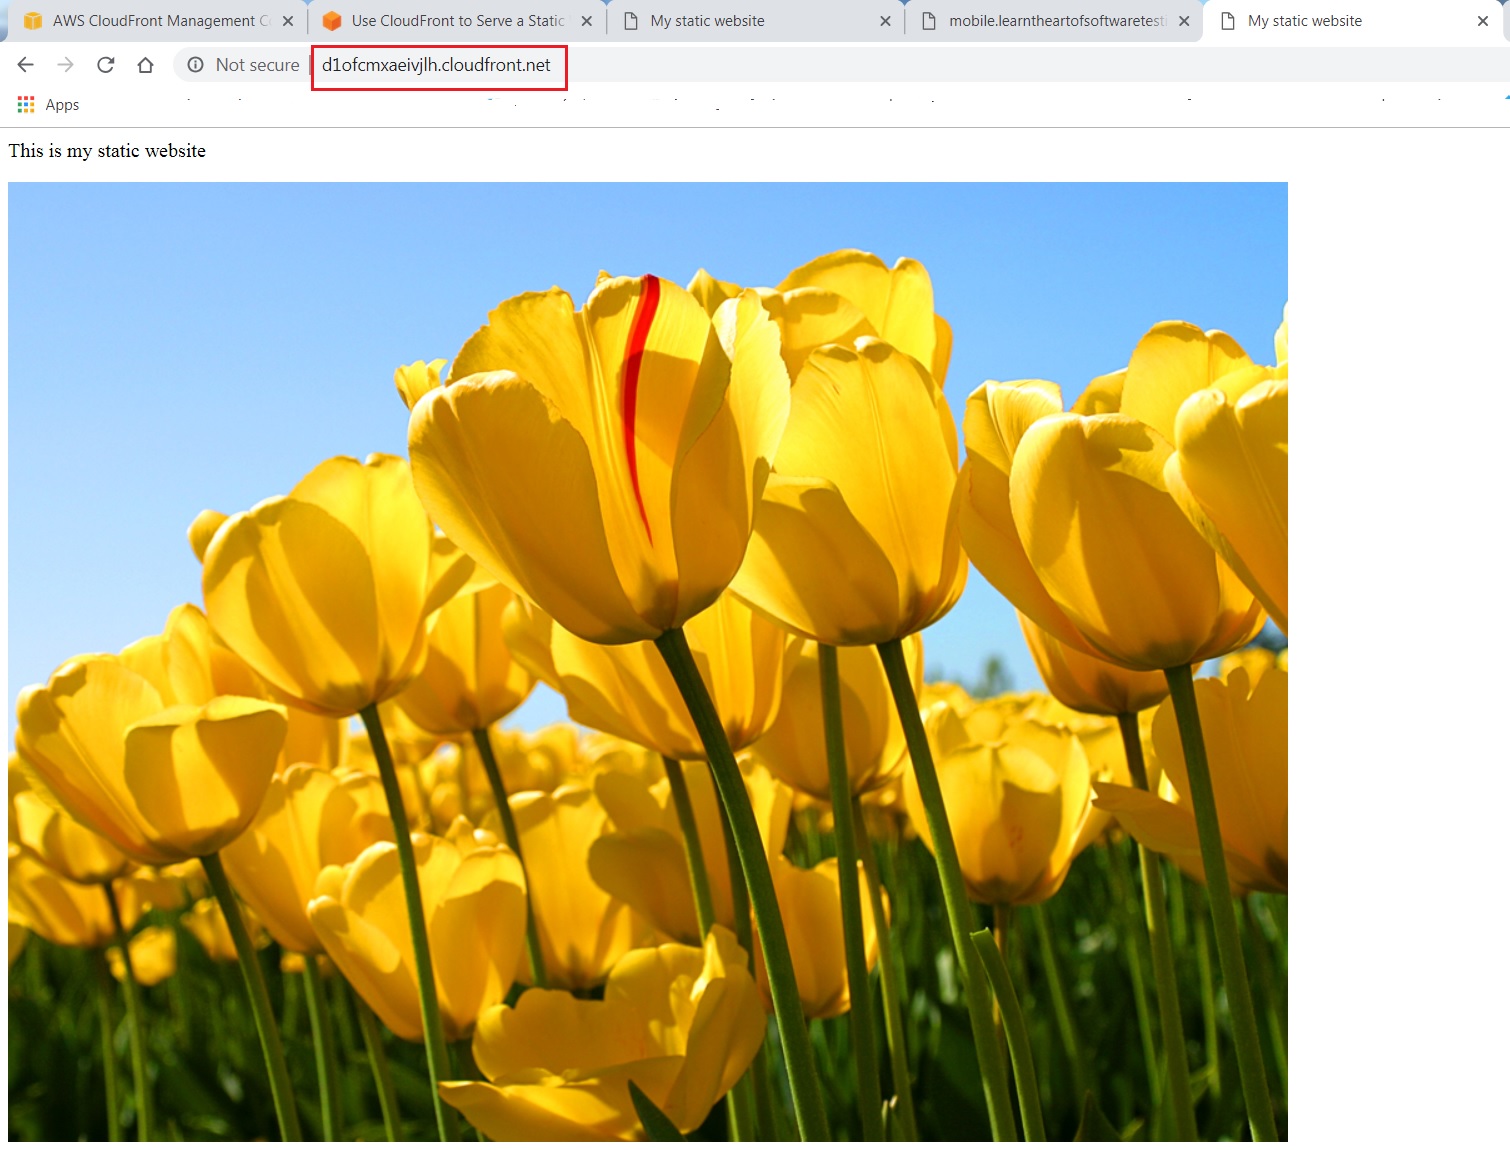Open the Home page button
The height and width of the screenshot is (1150, 1510).
[146, 65]
